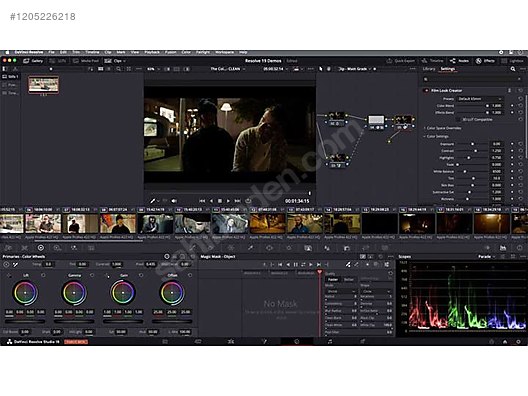528x396 pixels.
Task: Reset the Gamma wheel
Action: click(x=92, y=275)
